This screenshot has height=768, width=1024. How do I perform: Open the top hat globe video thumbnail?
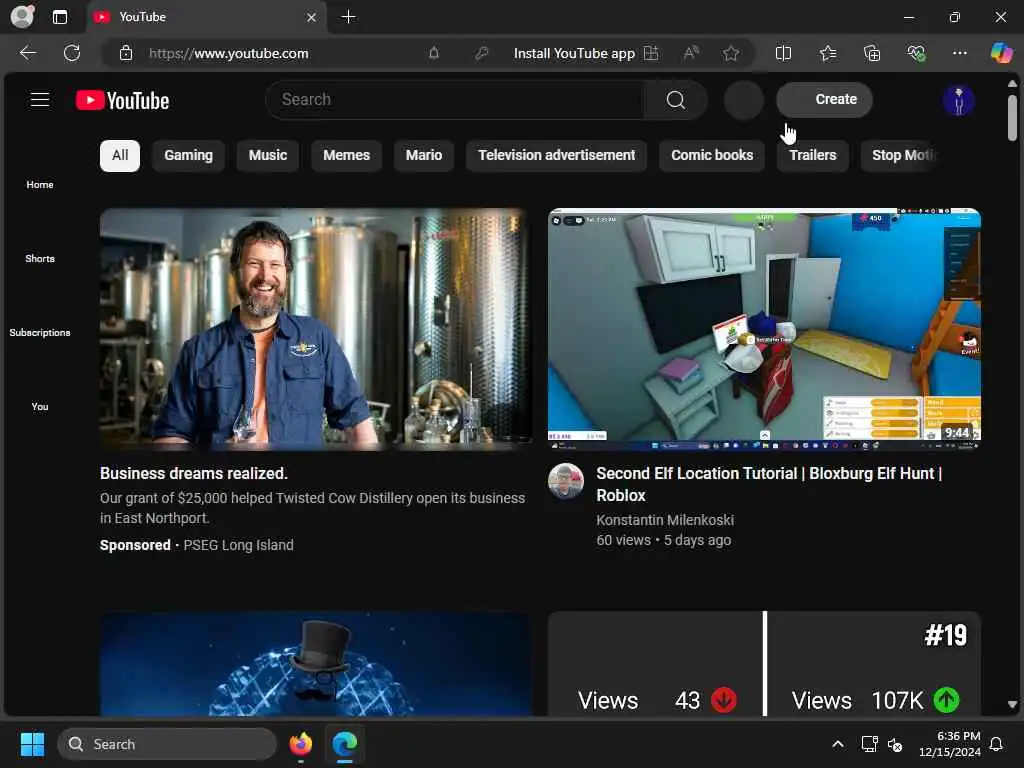point(316,664)
